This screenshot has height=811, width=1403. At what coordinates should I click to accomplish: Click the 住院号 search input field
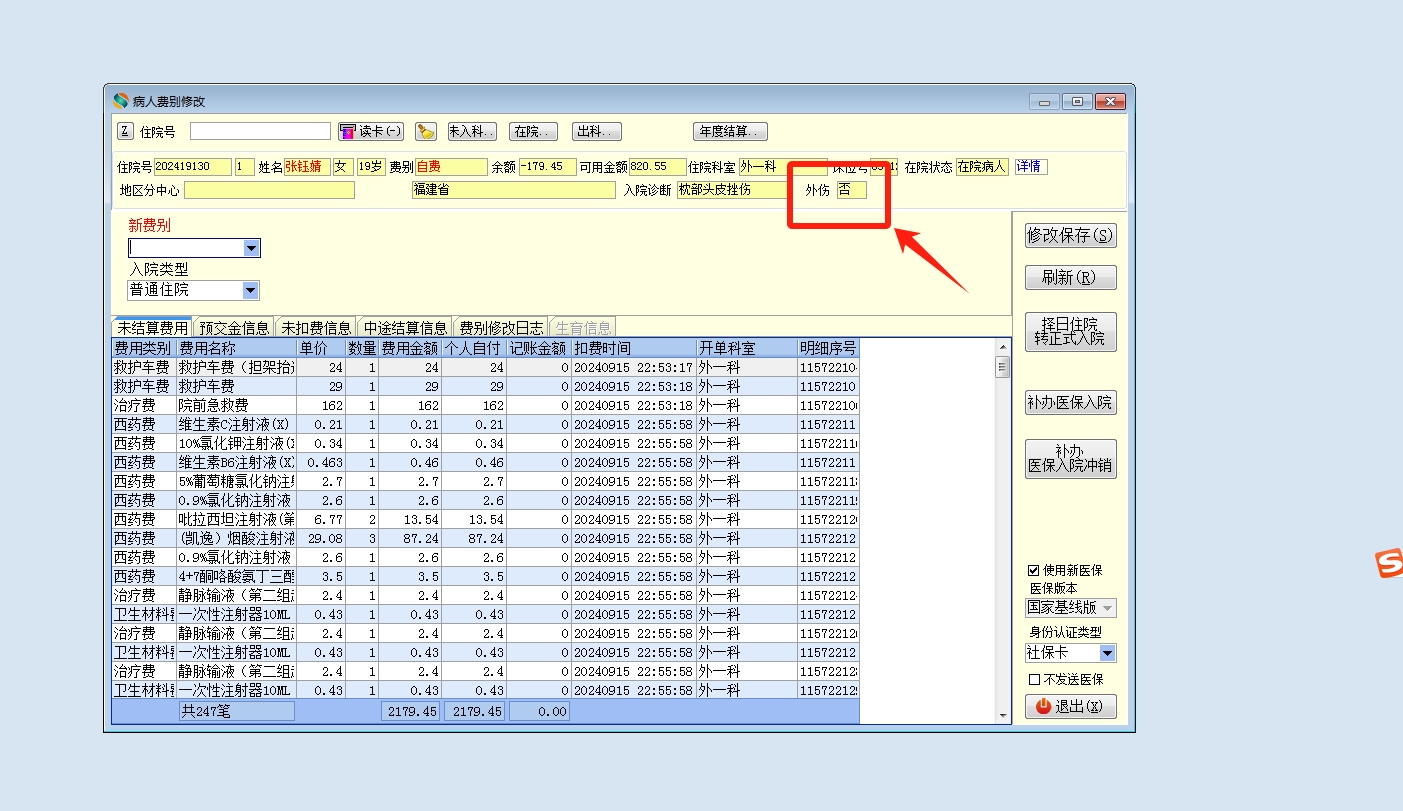point(260,131)
